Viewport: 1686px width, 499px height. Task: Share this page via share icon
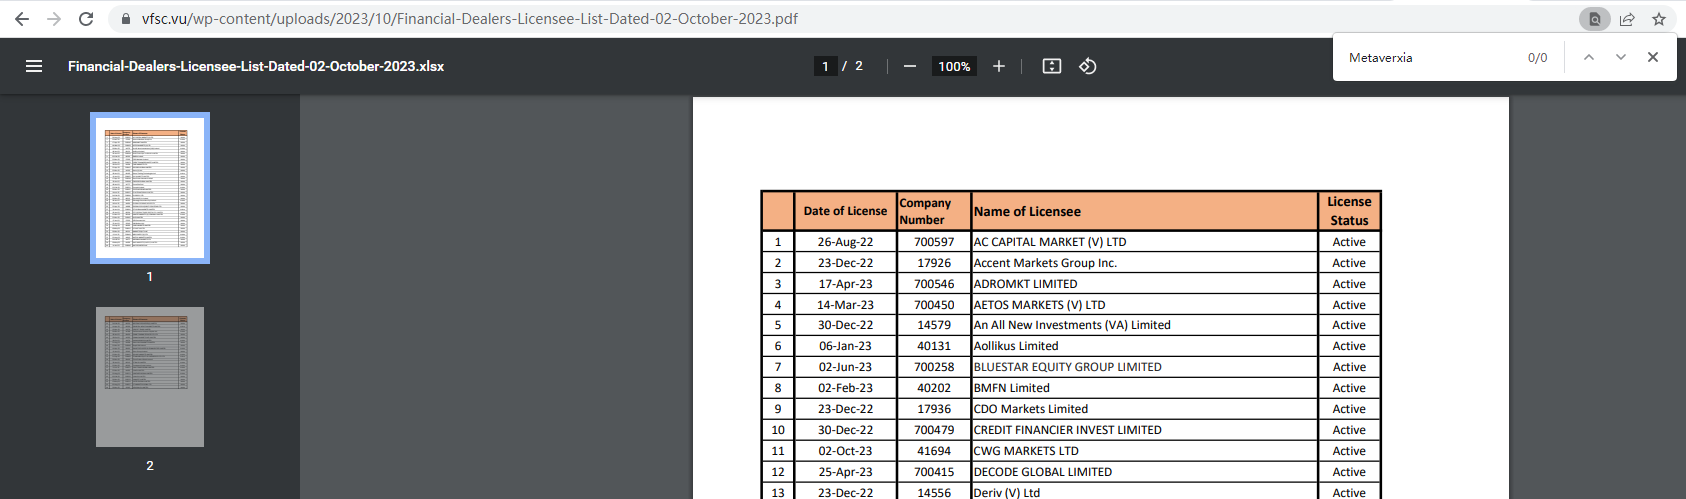(1627, 19)
